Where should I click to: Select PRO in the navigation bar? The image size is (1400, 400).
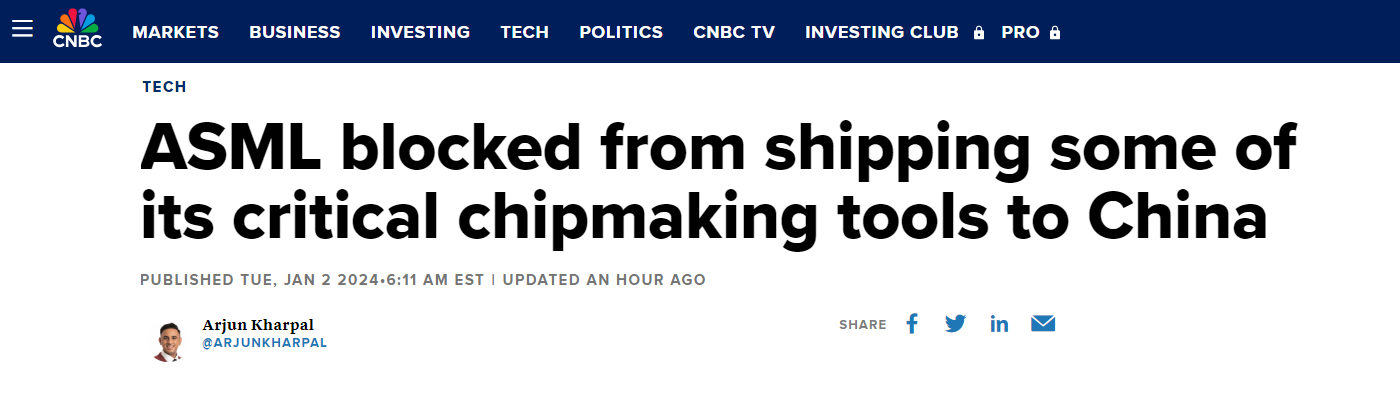tap(1021, 32)
